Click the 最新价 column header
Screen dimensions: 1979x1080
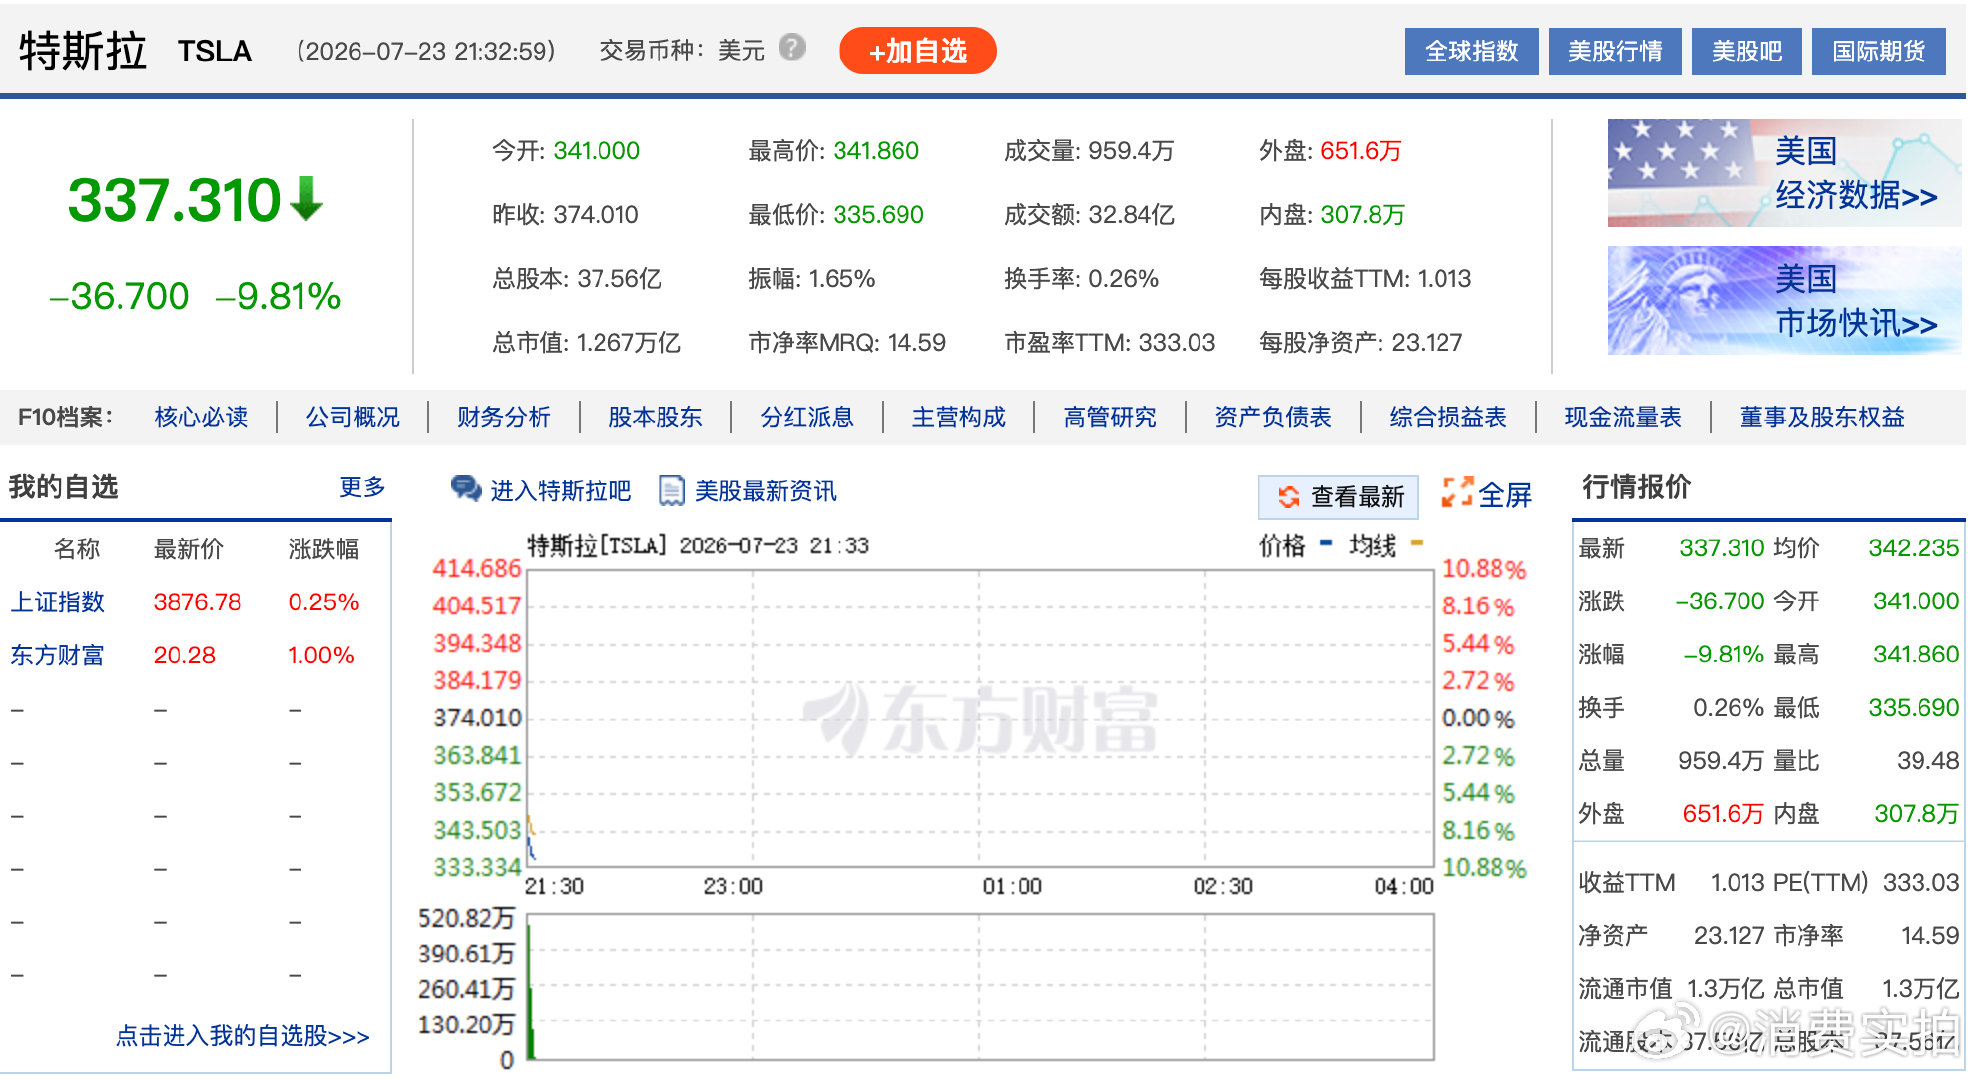(188, 549)
